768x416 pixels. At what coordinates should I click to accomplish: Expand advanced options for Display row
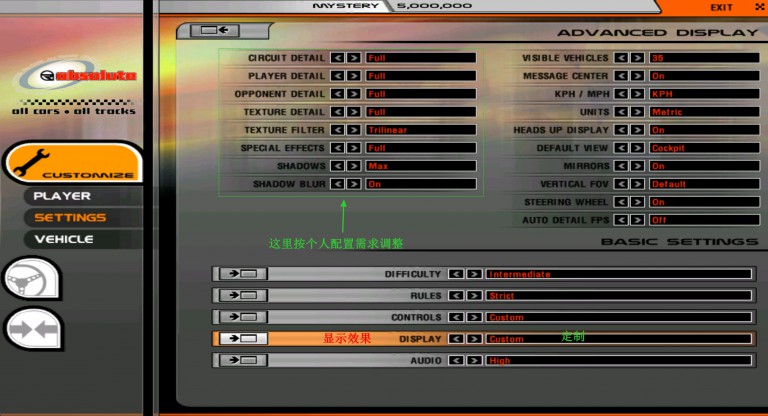243,339
